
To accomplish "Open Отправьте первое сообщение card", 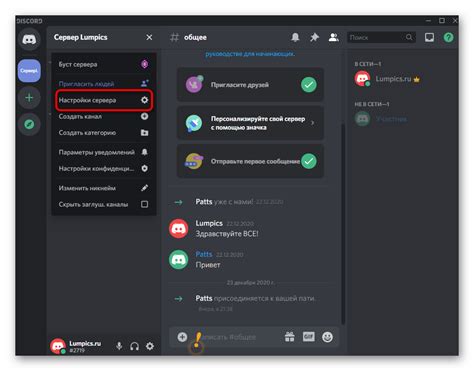I will click(x=250, y=161).
